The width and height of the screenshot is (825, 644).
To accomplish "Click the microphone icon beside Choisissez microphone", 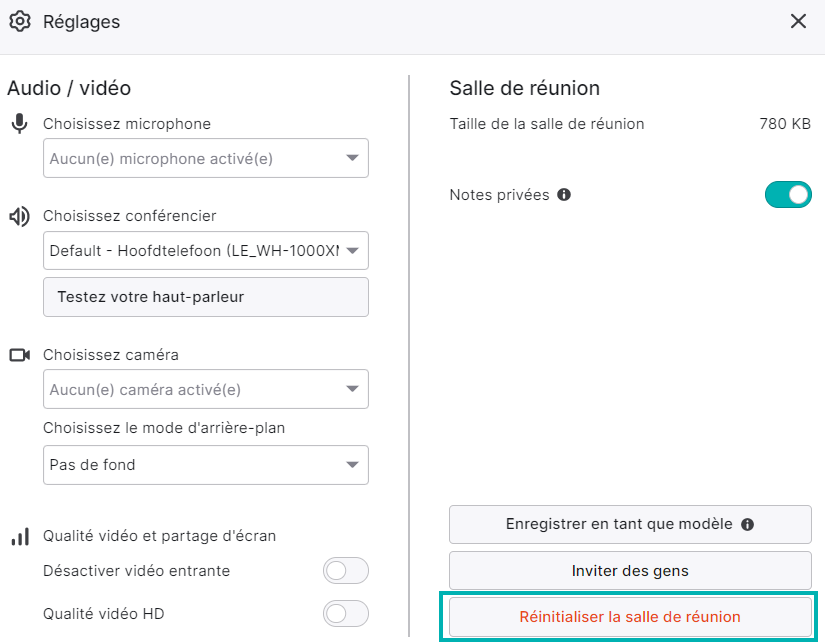I will [x=19, y=124].
